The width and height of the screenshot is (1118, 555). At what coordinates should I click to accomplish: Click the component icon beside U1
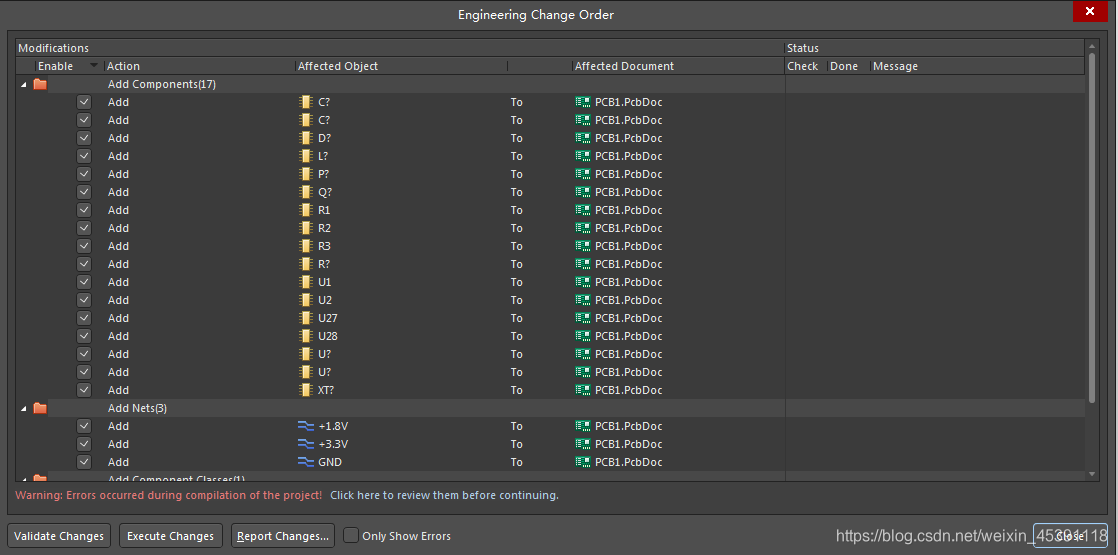point(306,282)
